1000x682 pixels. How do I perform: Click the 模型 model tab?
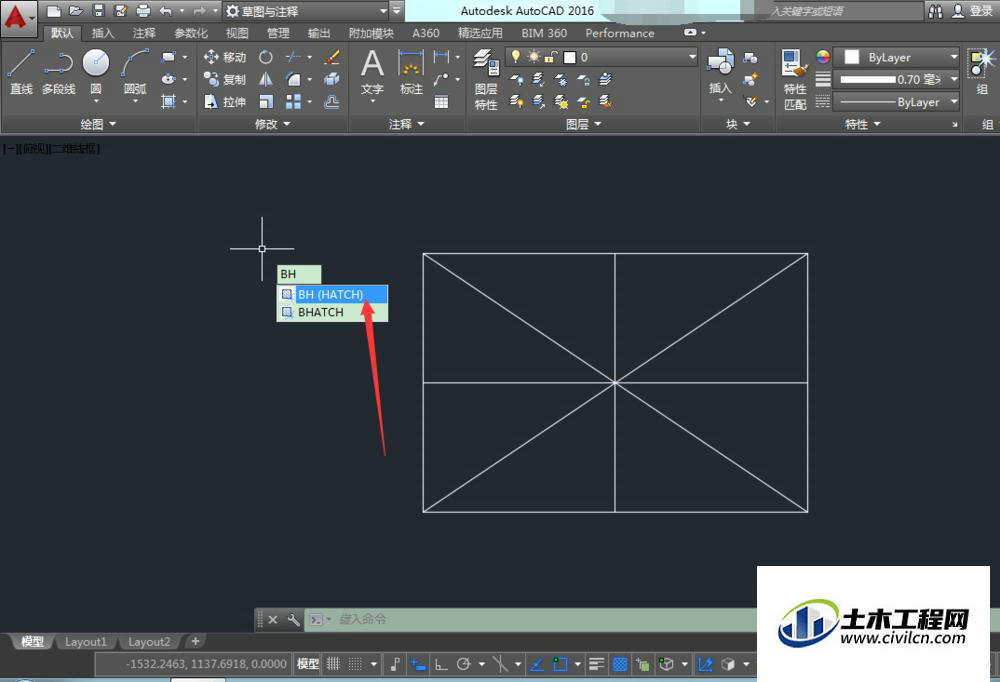tap(32, 642)
